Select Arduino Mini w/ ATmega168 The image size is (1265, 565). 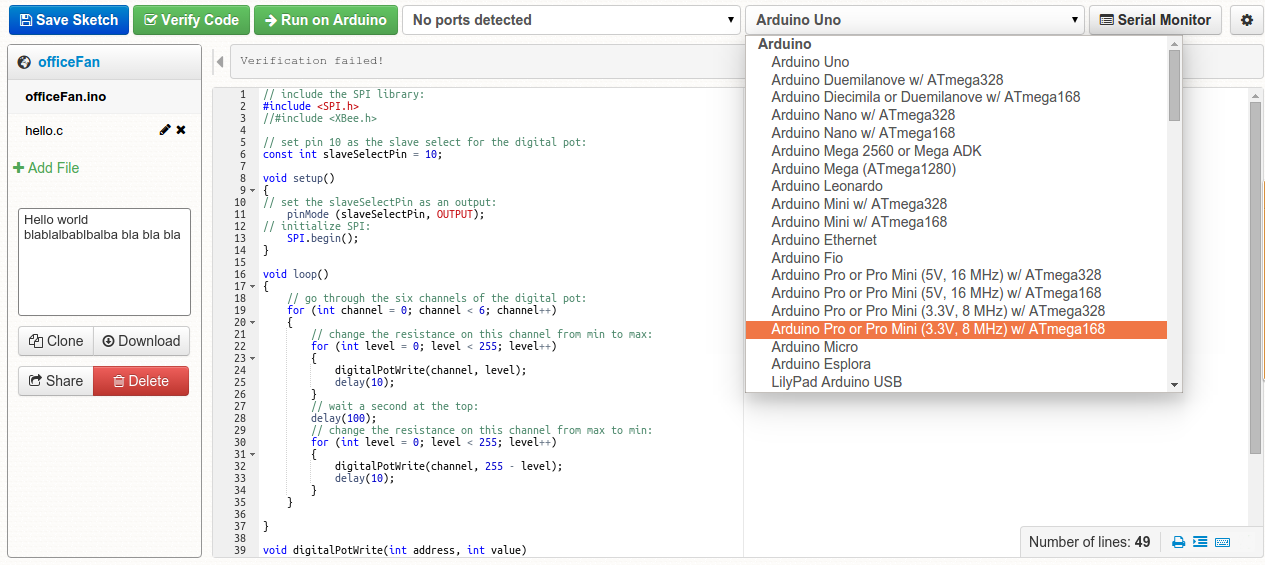[956, 222]
